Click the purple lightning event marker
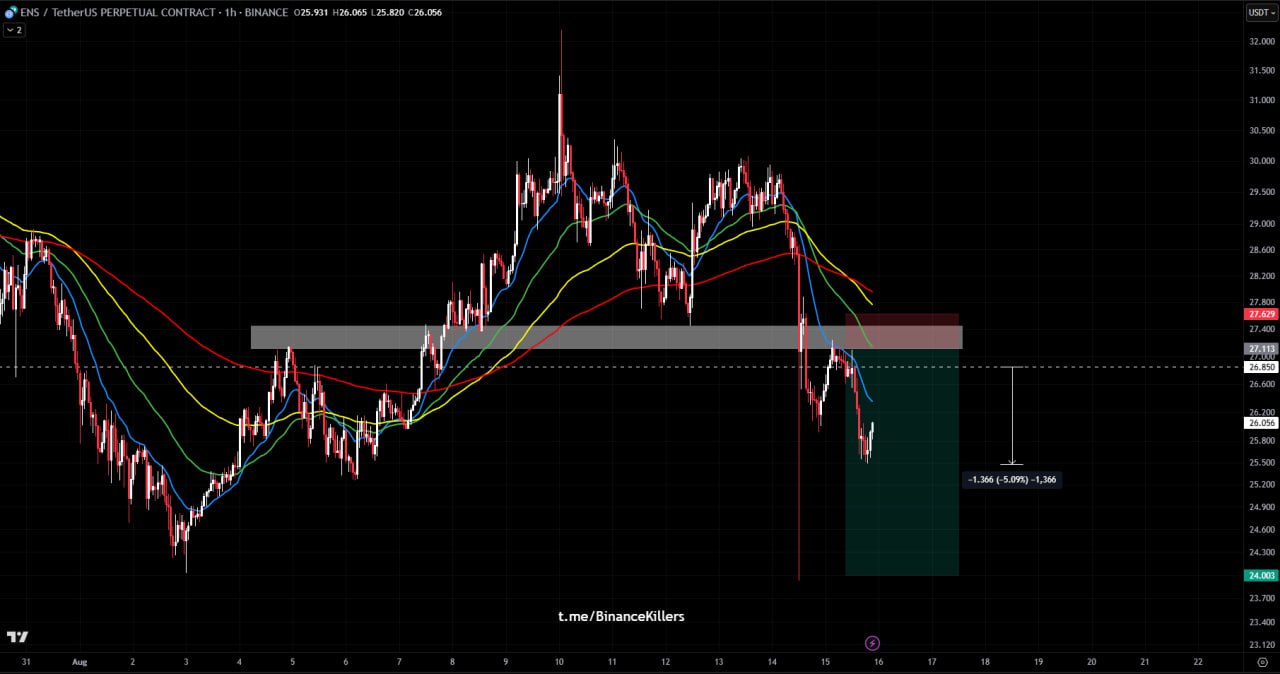The height and width of the screenshot is (674, 1280). pos(872,643)
